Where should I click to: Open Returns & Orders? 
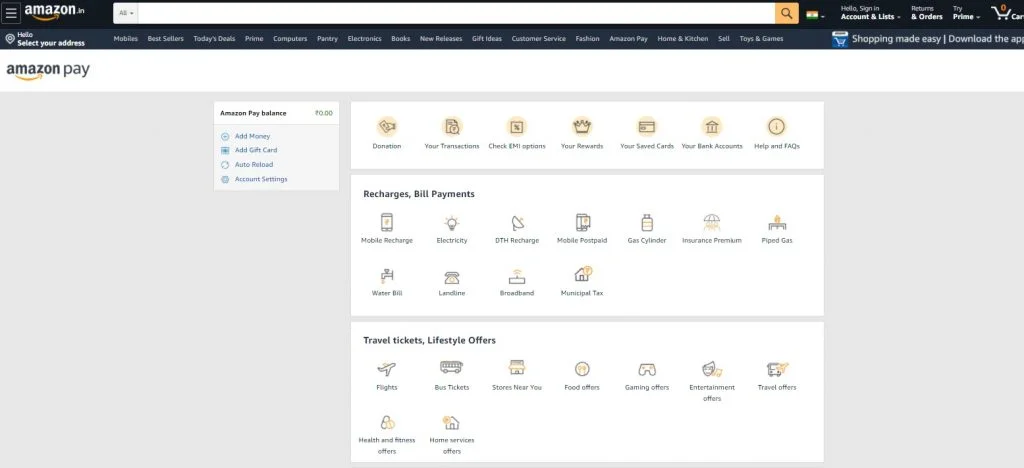927,13
